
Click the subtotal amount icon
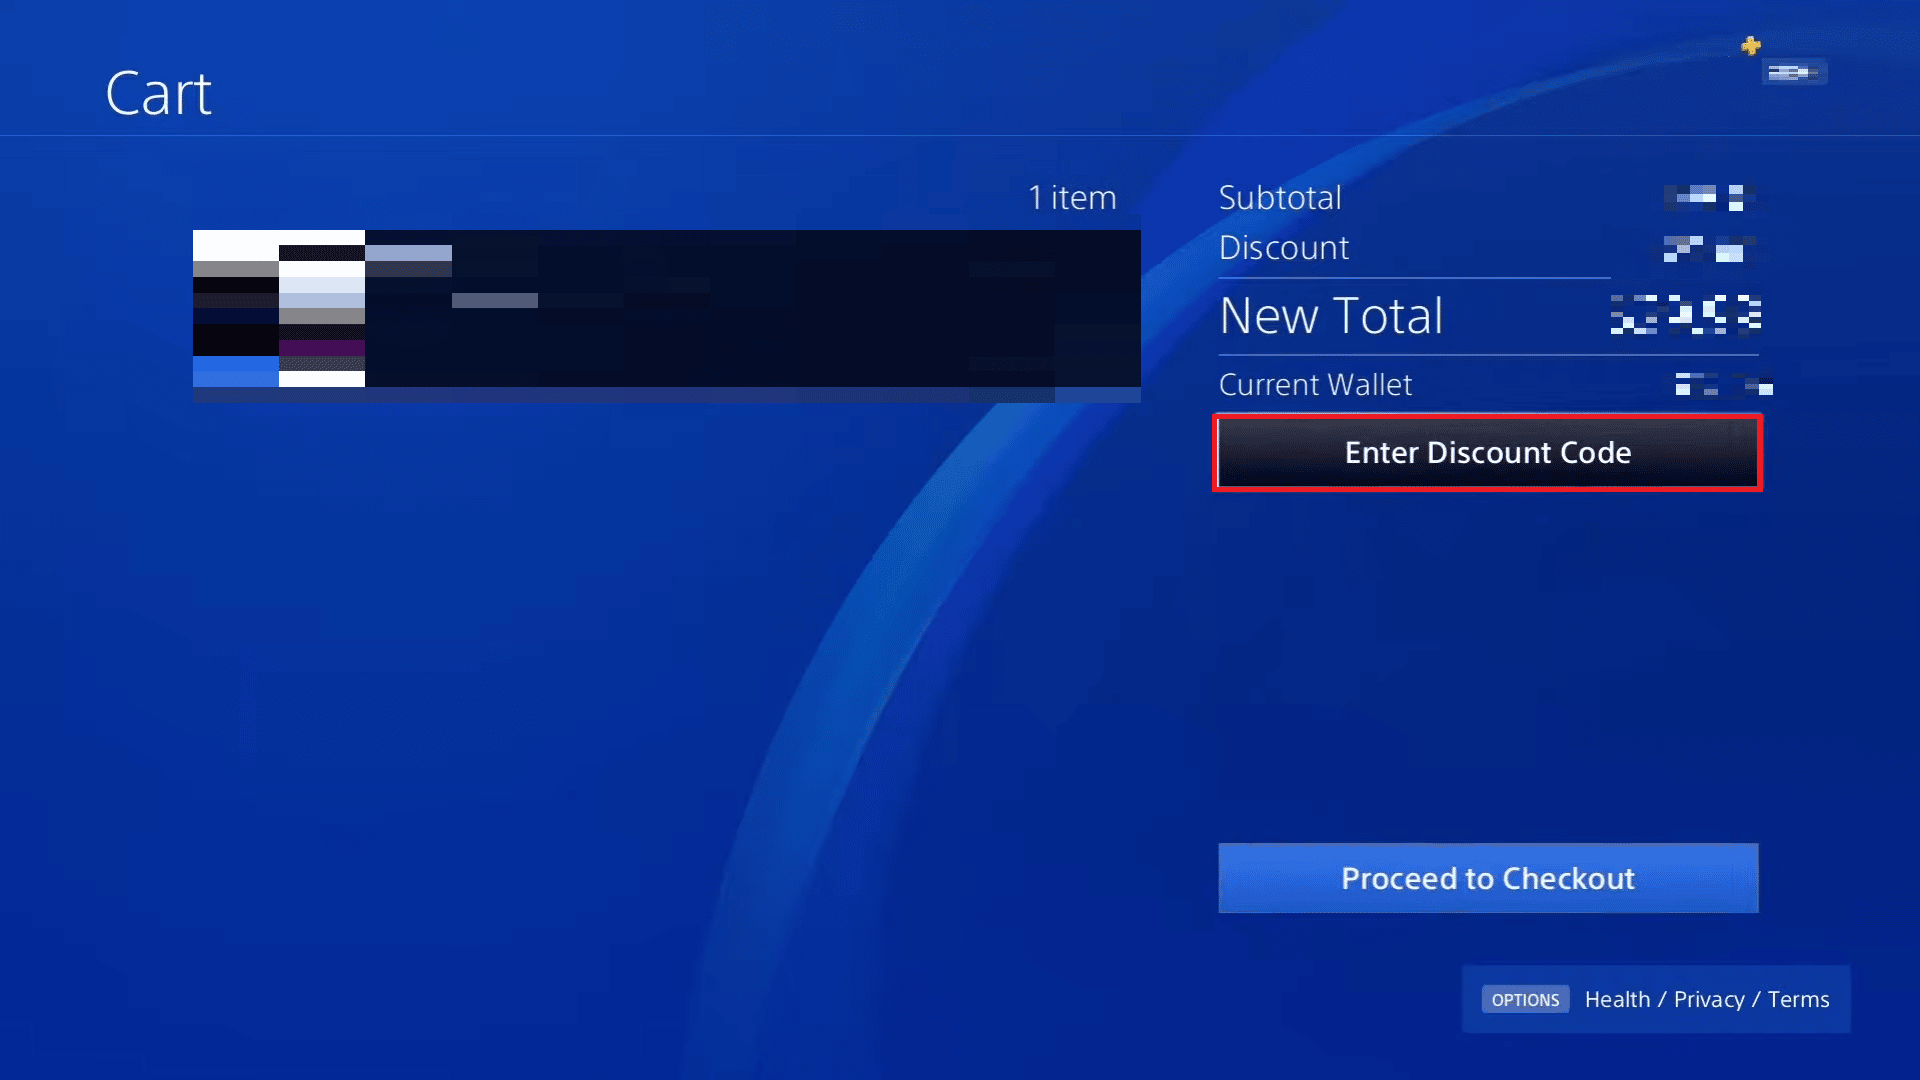pos(1708,198)
